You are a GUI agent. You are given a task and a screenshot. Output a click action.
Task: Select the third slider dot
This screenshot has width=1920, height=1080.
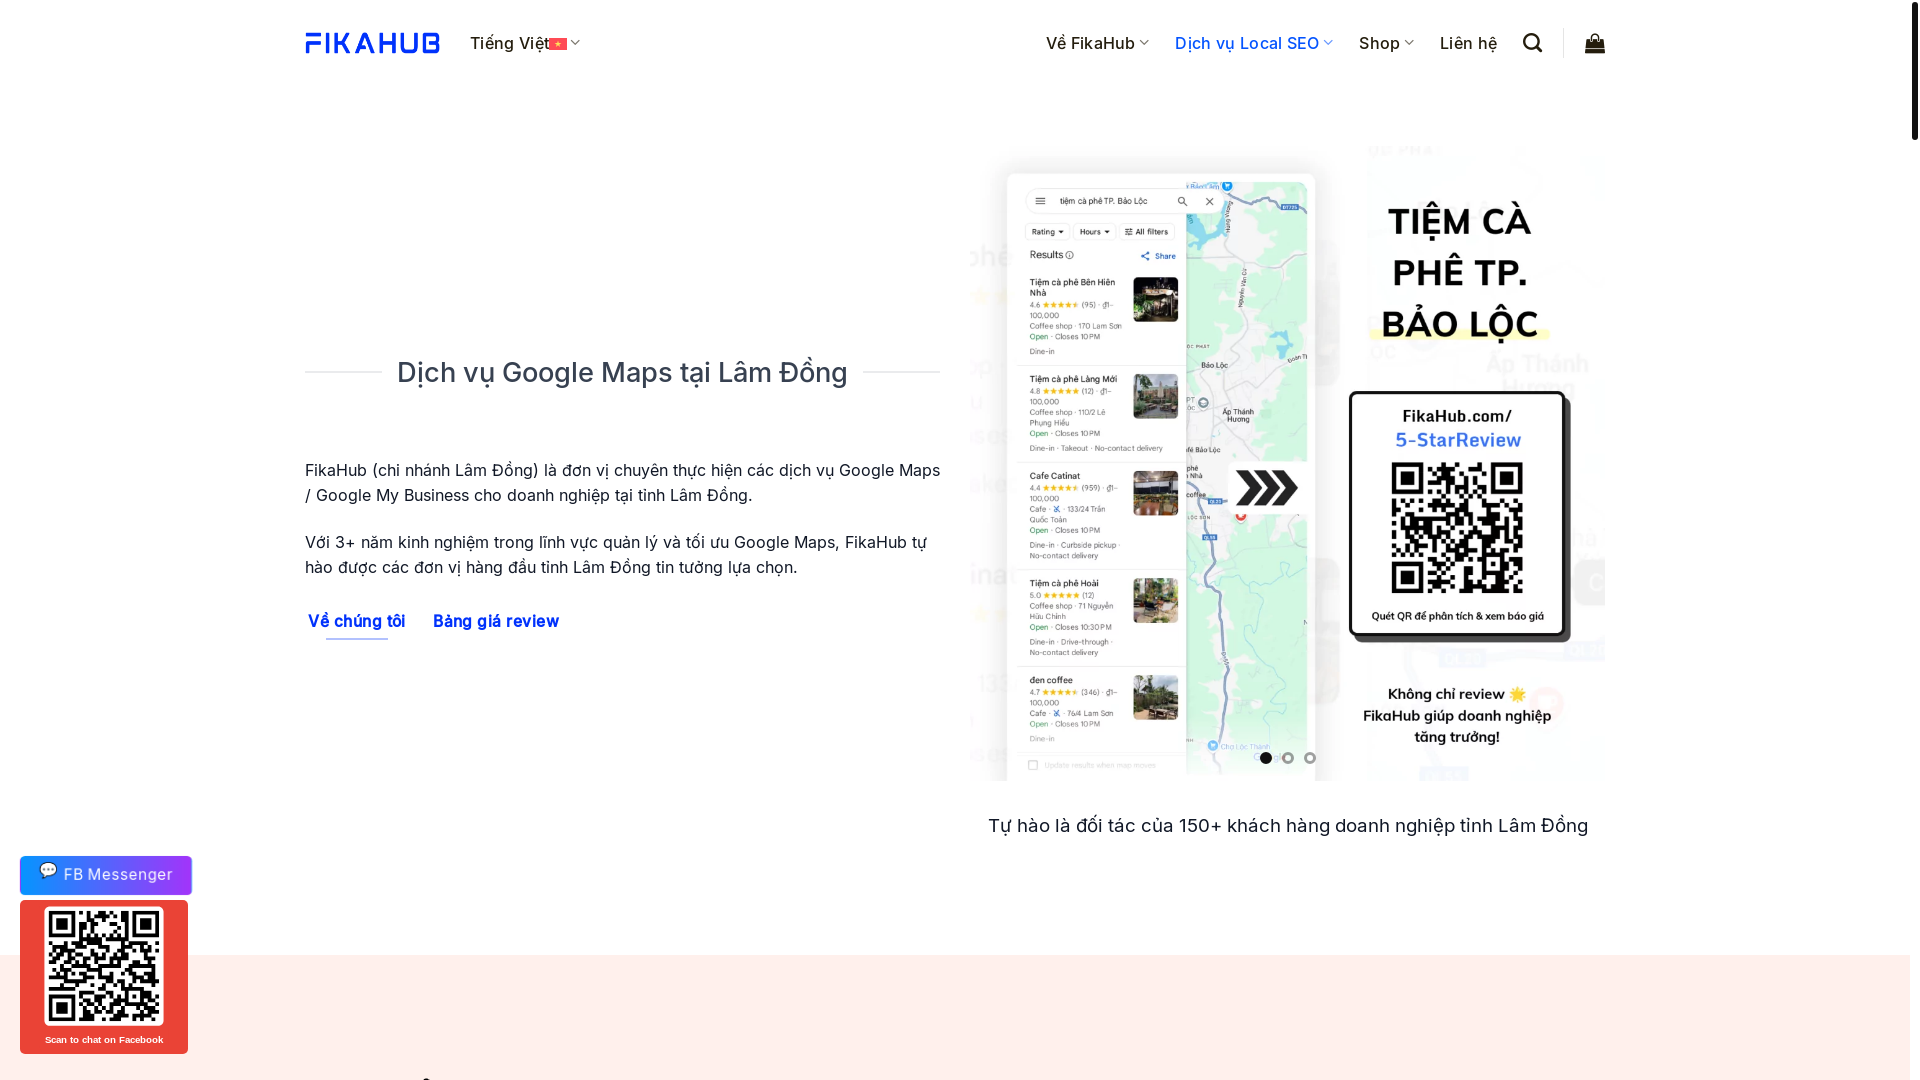pyautogui.click(x=1310, y=758)
